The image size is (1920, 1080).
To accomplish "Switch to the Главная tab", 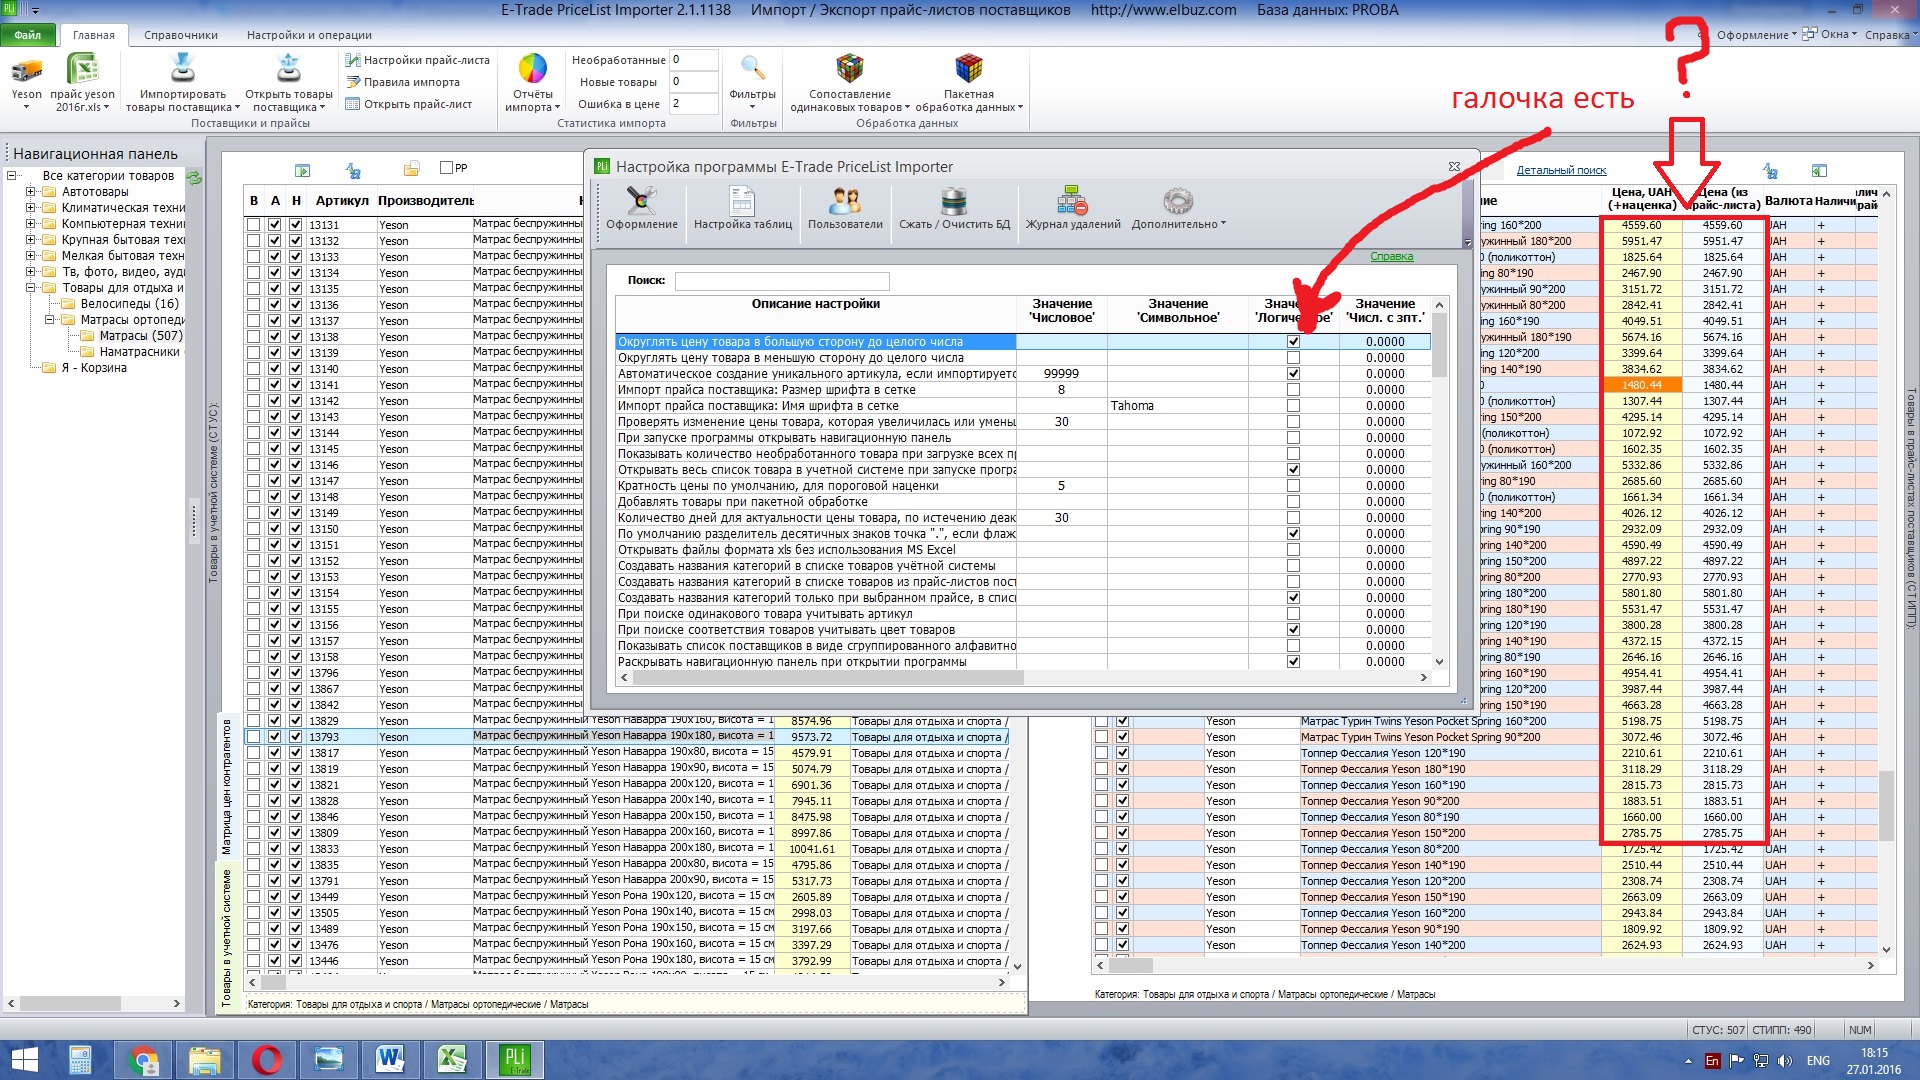I will tap(94, 35).
